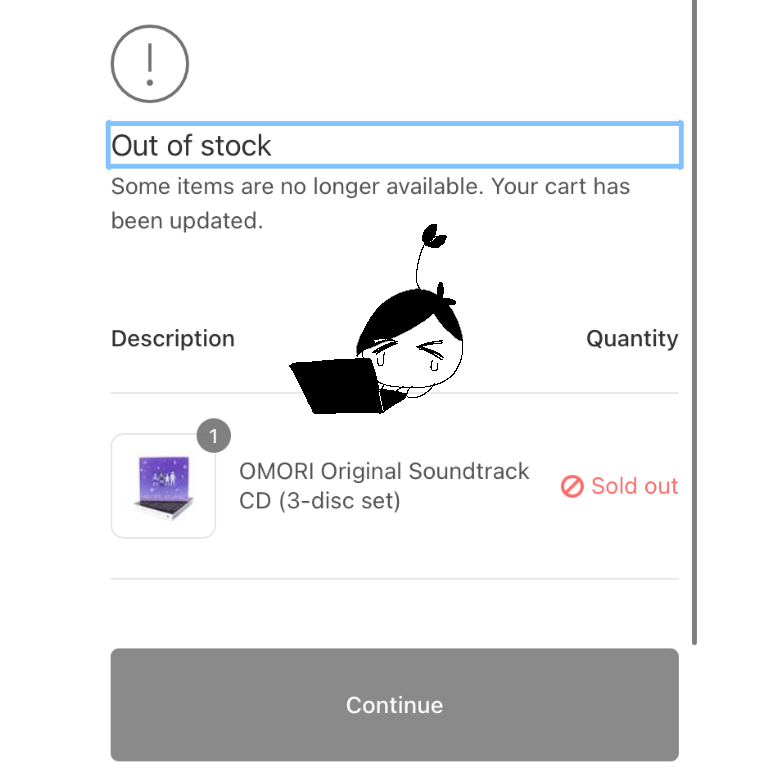
Task: Click the Description column header
Action: click(x=173, y=339)
